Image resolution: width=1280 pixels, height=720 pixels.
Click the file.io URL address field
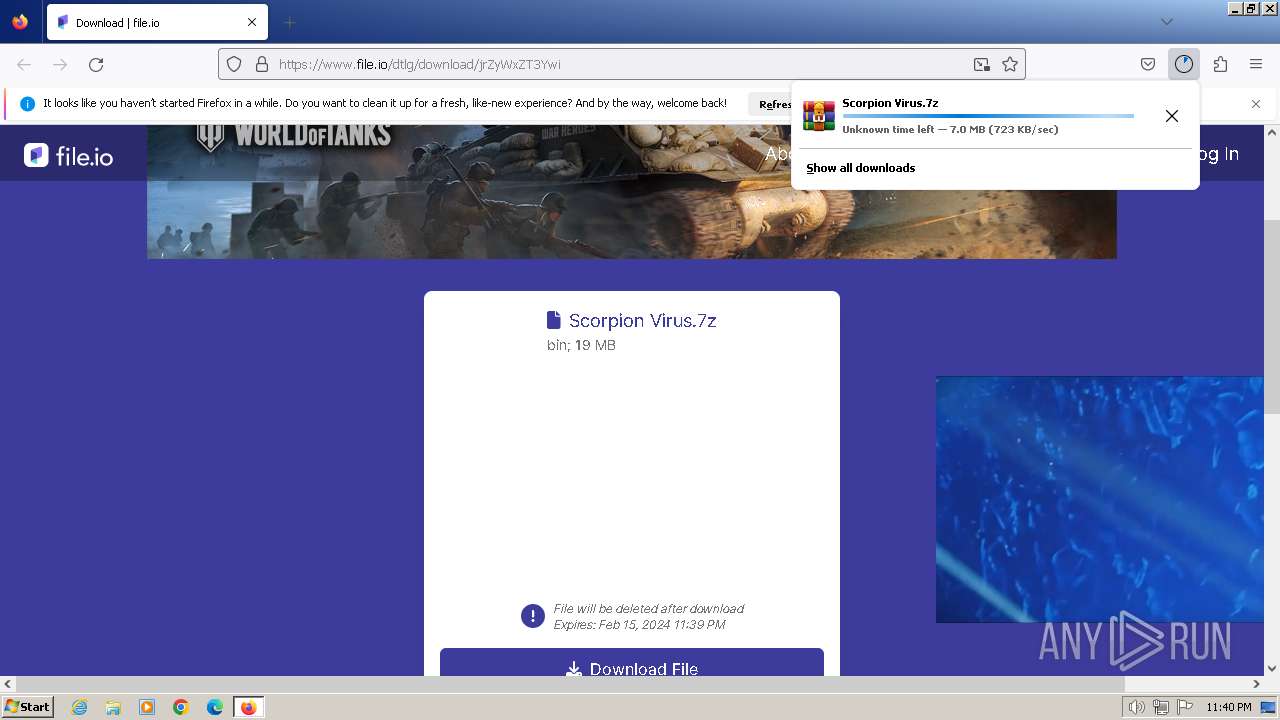620,64
